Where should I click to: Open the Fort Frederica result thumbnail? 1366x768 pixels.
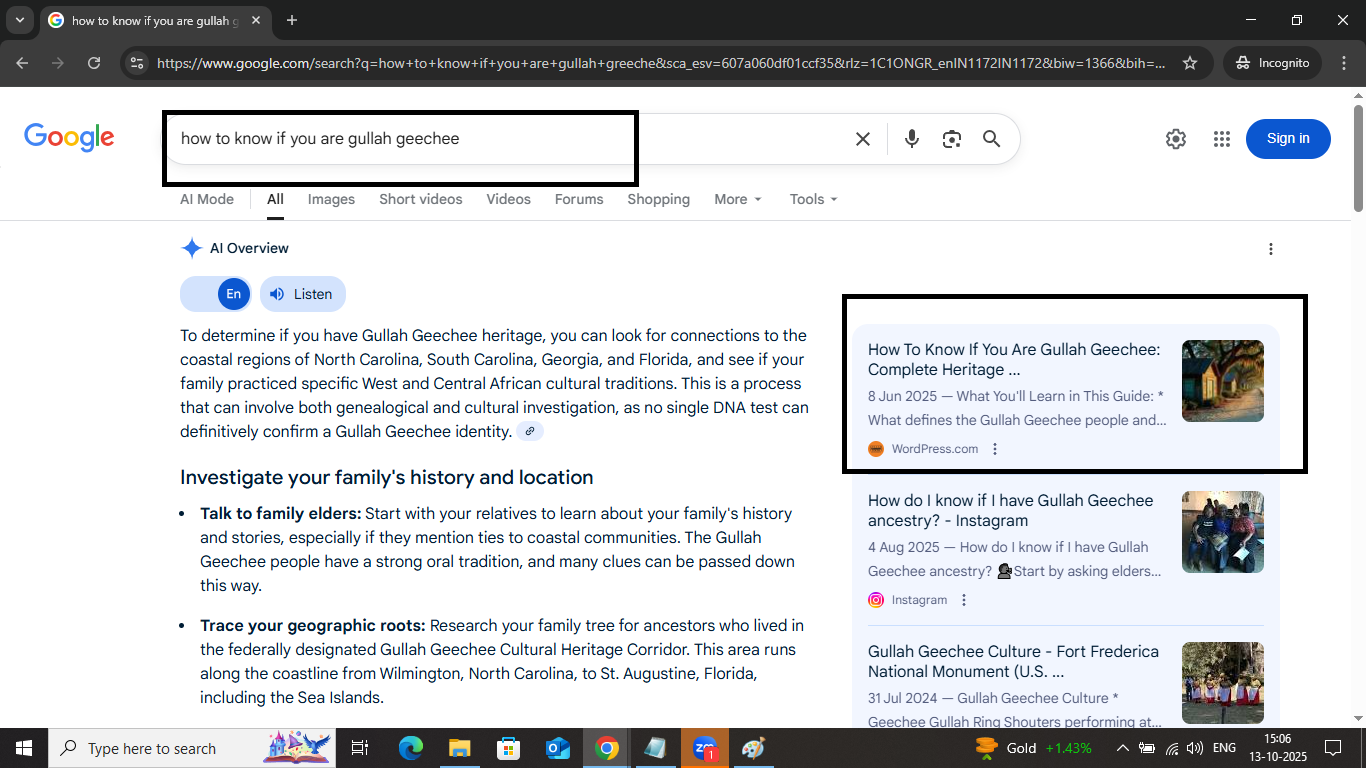pyautogui.click(x=1222, y=683)
